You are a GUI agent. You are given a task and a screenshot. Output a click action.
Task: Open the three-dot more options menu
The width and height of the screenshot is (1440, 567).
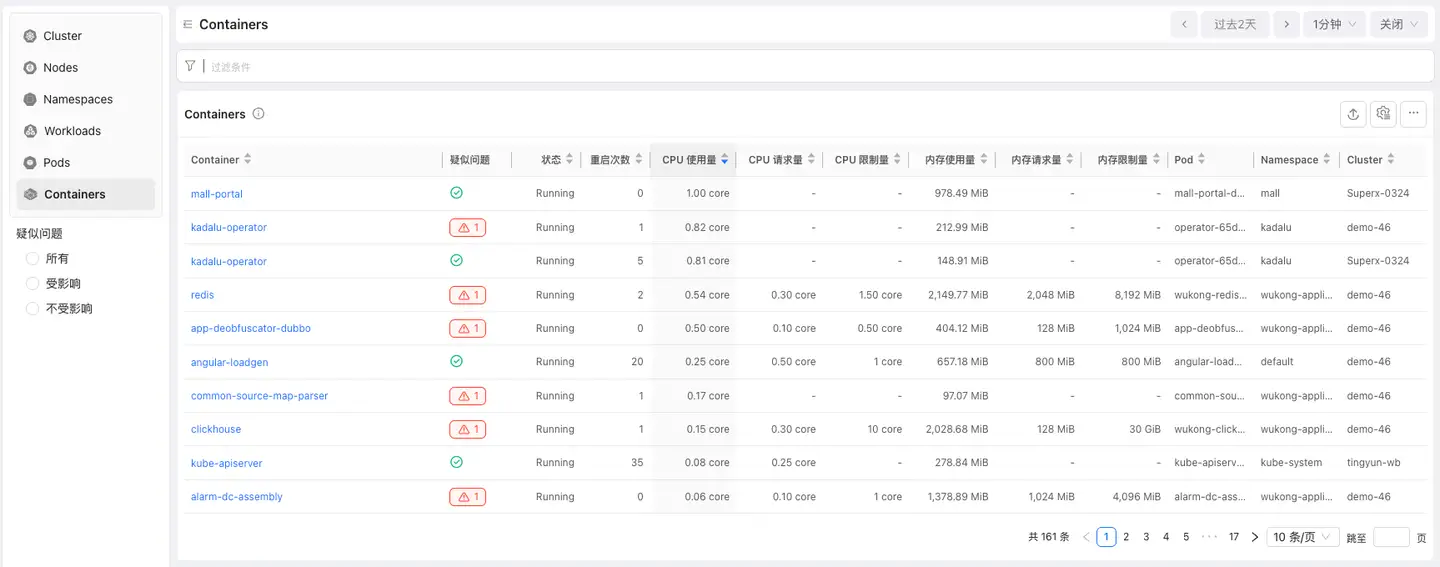coord(1413,114)
